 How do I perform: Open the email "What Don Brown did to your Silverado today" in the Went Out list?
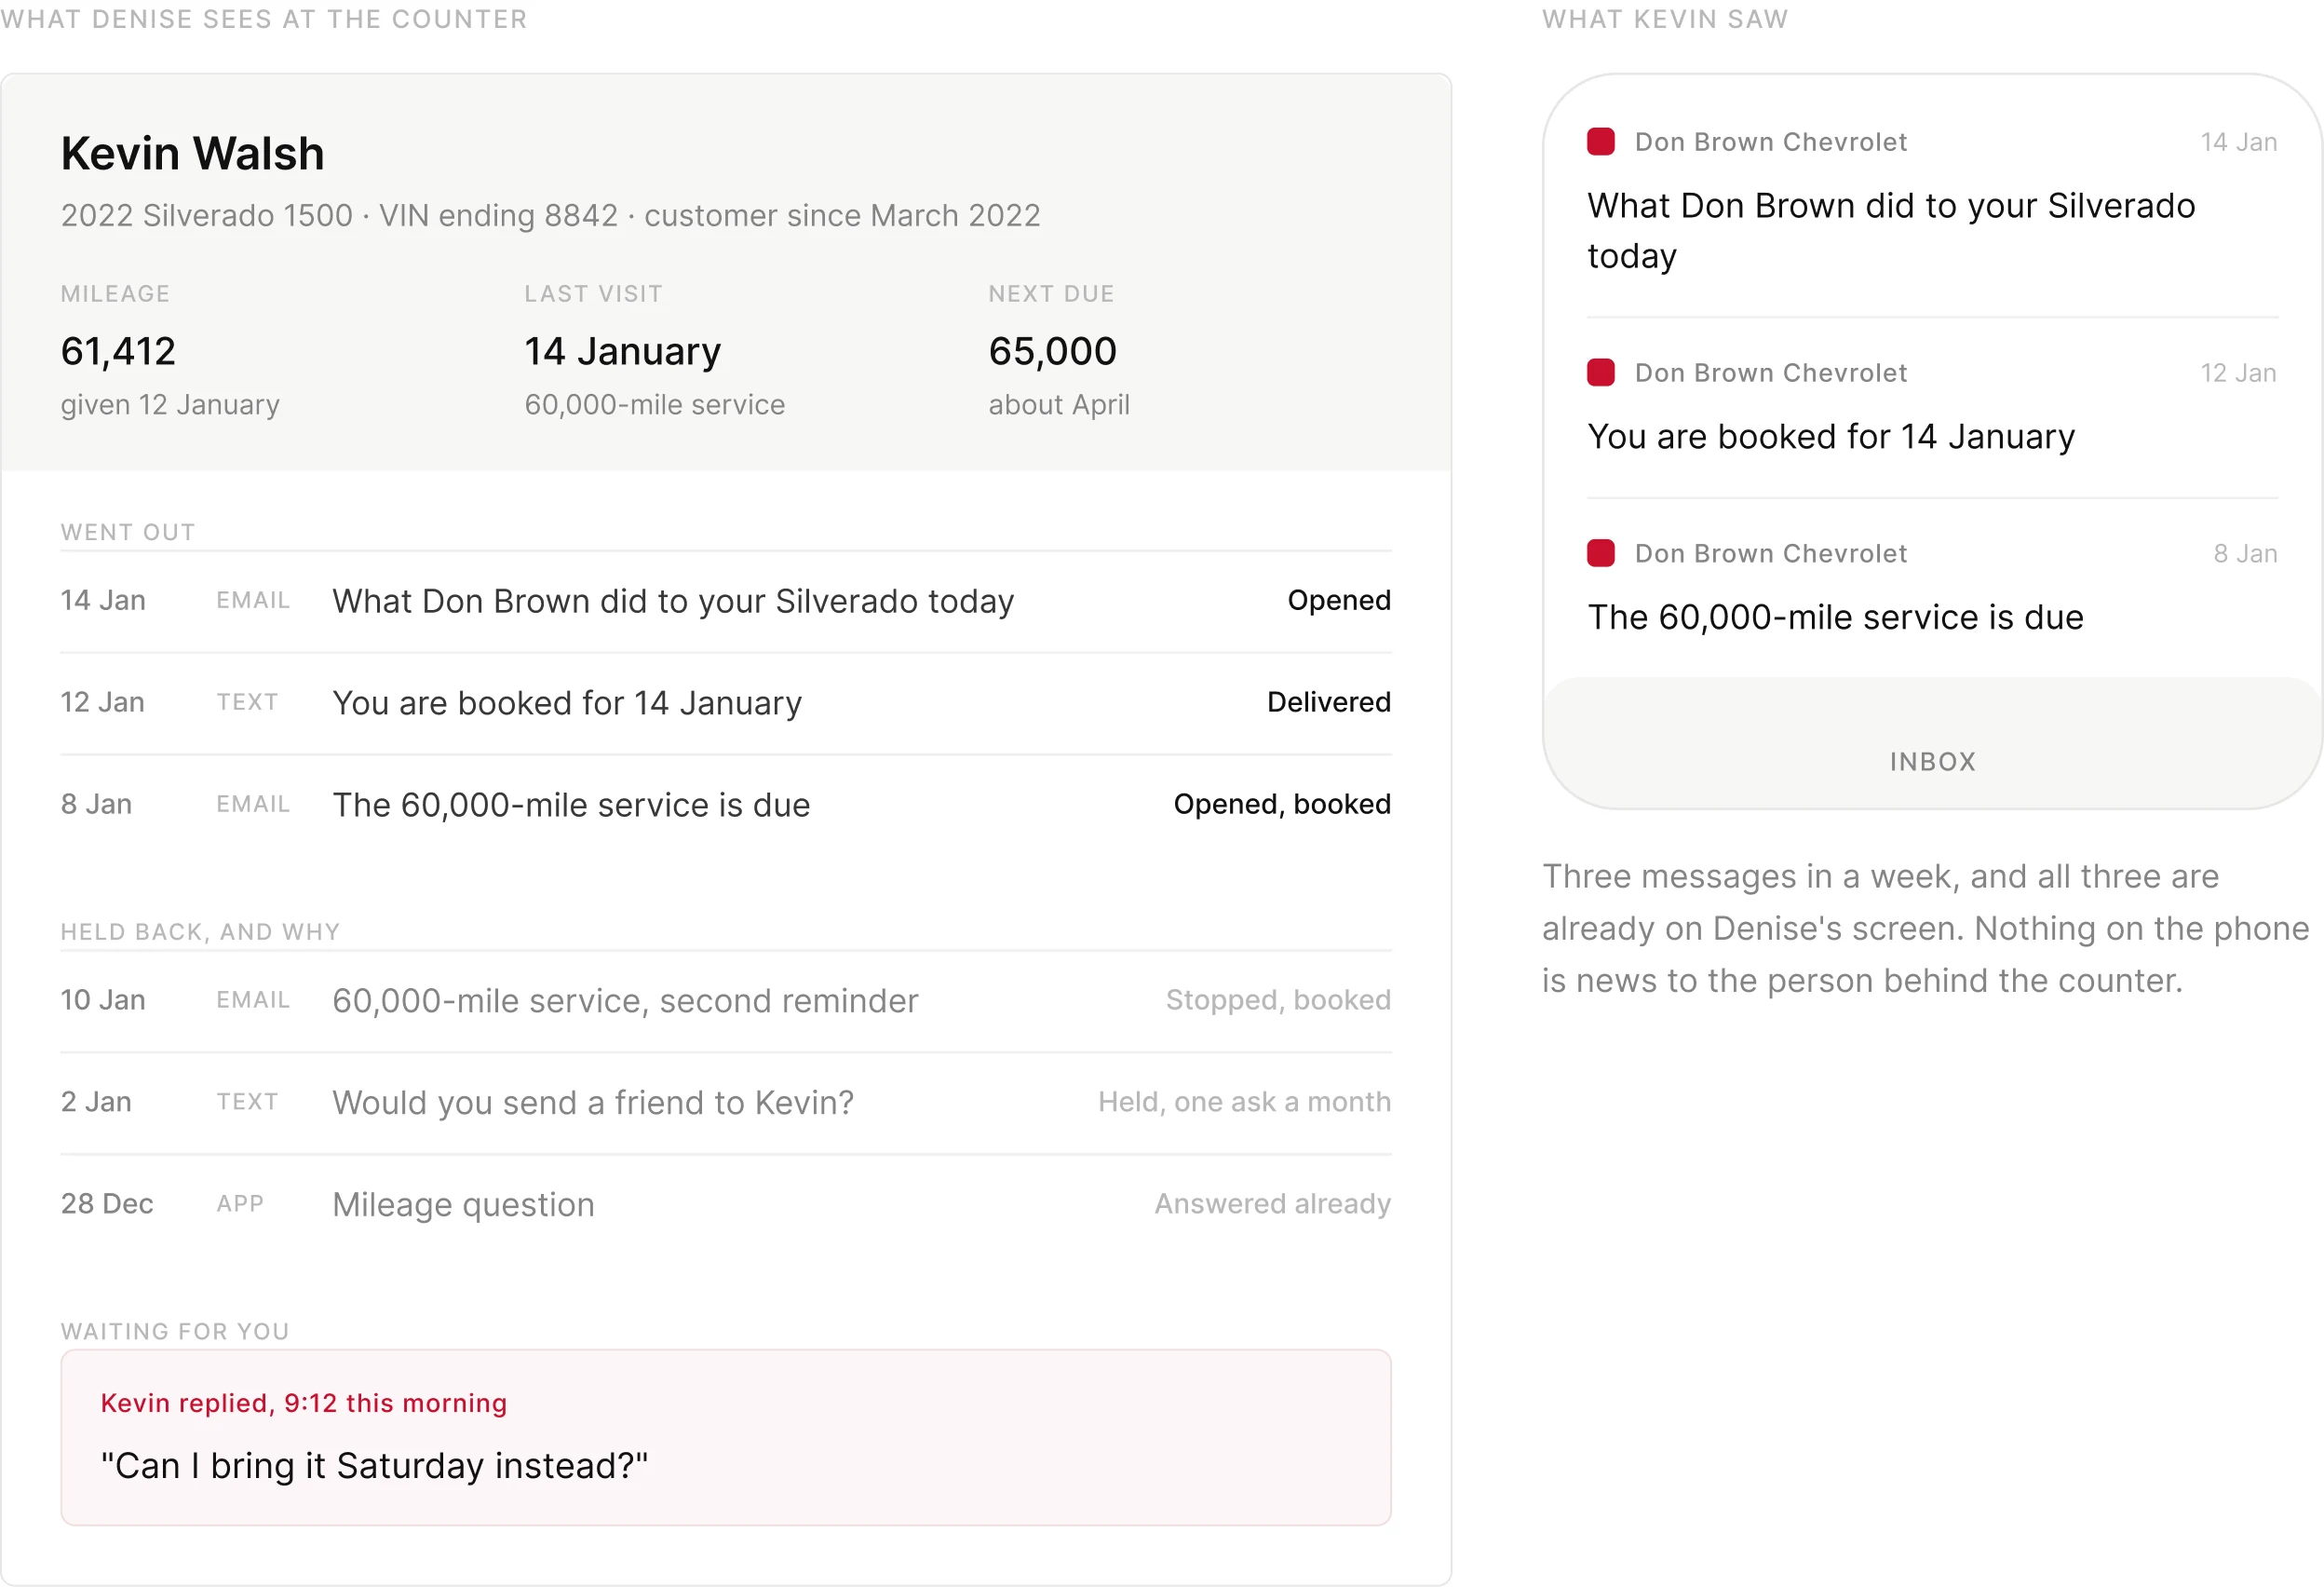click(x=726, y=601)
